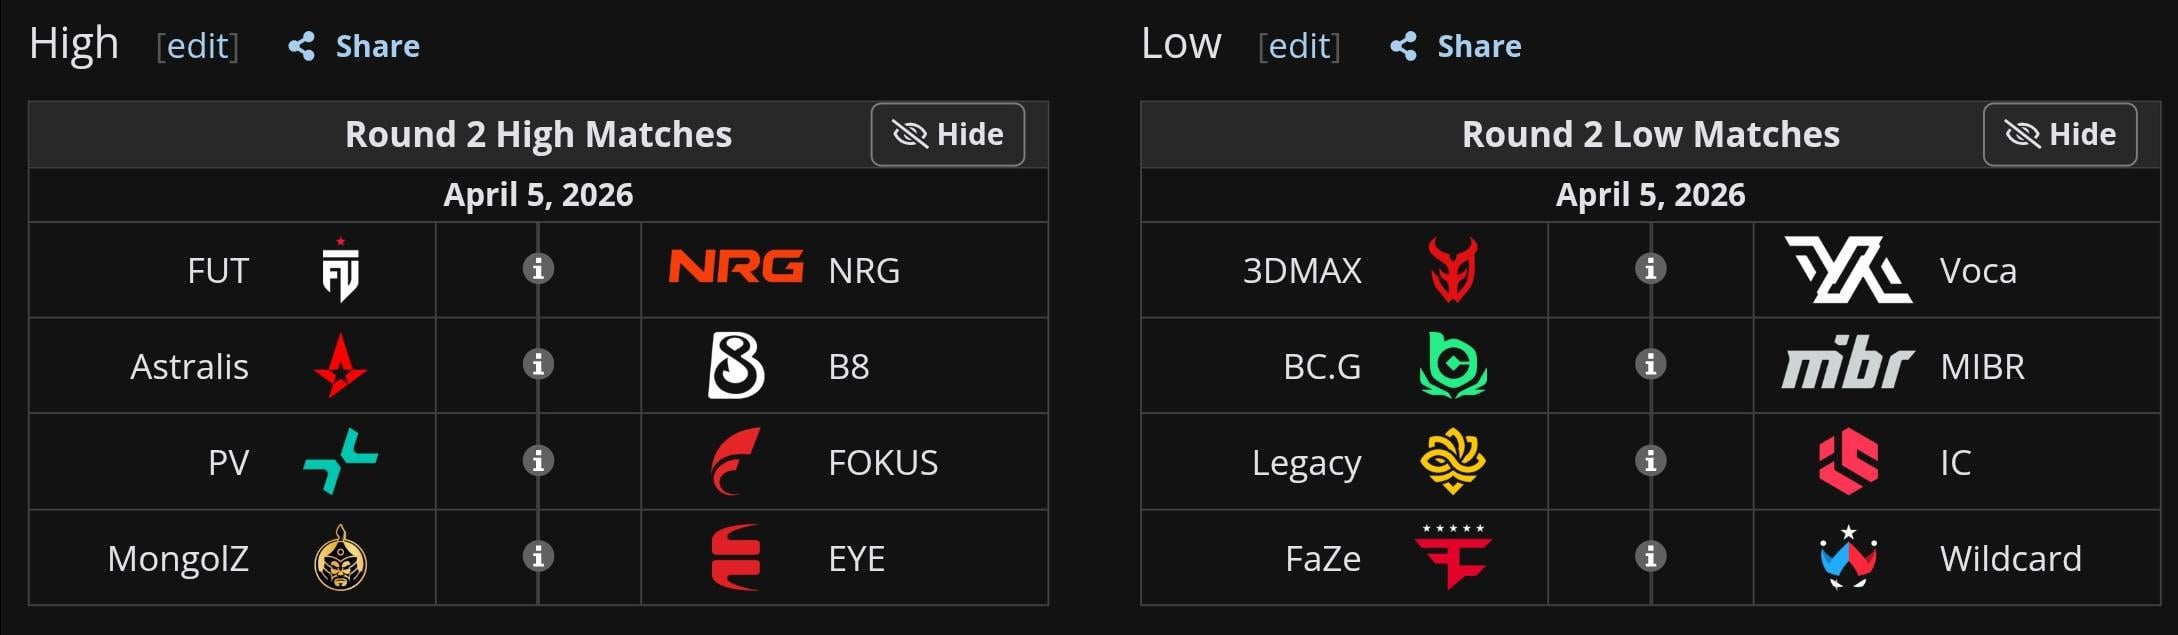Open the FOKUS team name link
Screen dimensions: 2178x635
click(x=883, y=463)
